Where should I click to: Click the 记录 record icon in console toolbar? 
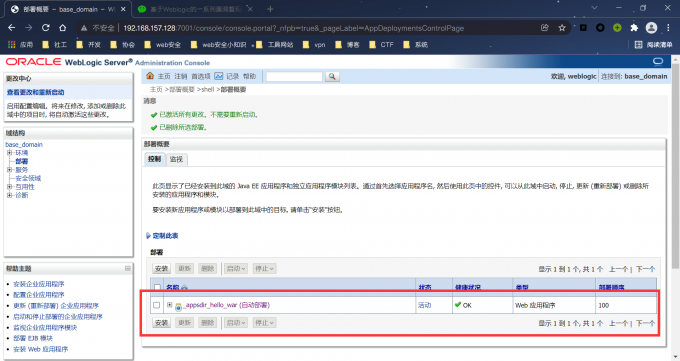[x=219, y=76]
